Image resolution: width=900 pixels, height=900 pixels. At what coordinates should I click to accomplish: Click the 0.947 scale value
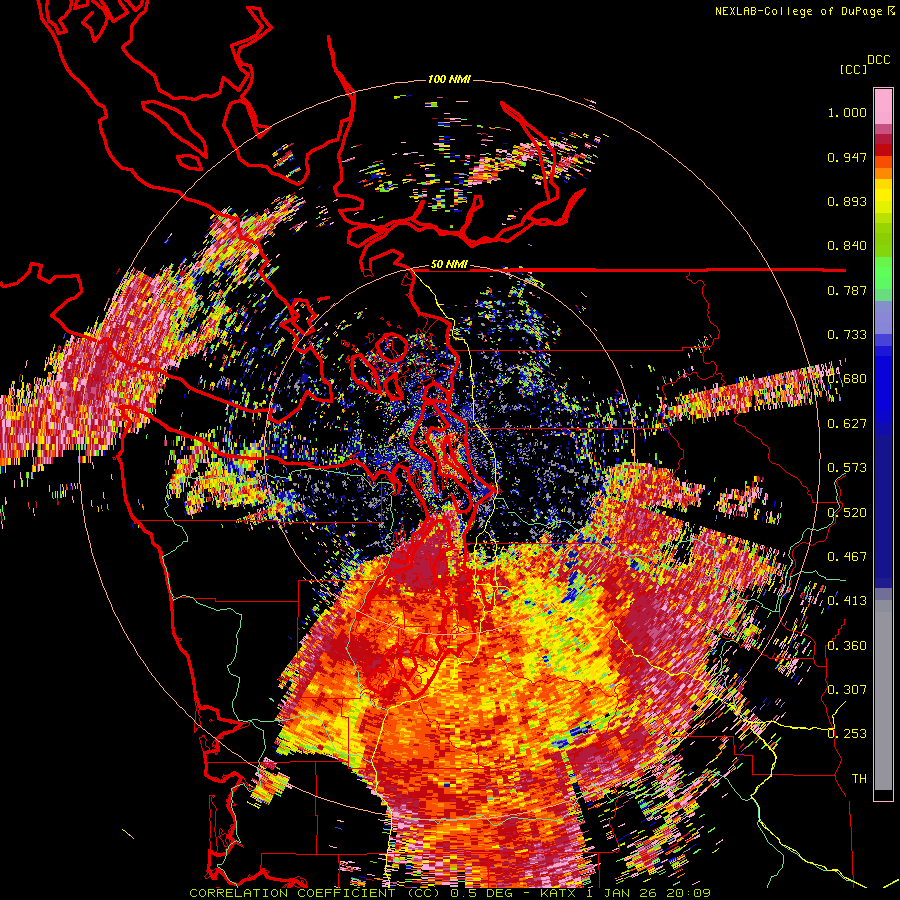[847, 157]
